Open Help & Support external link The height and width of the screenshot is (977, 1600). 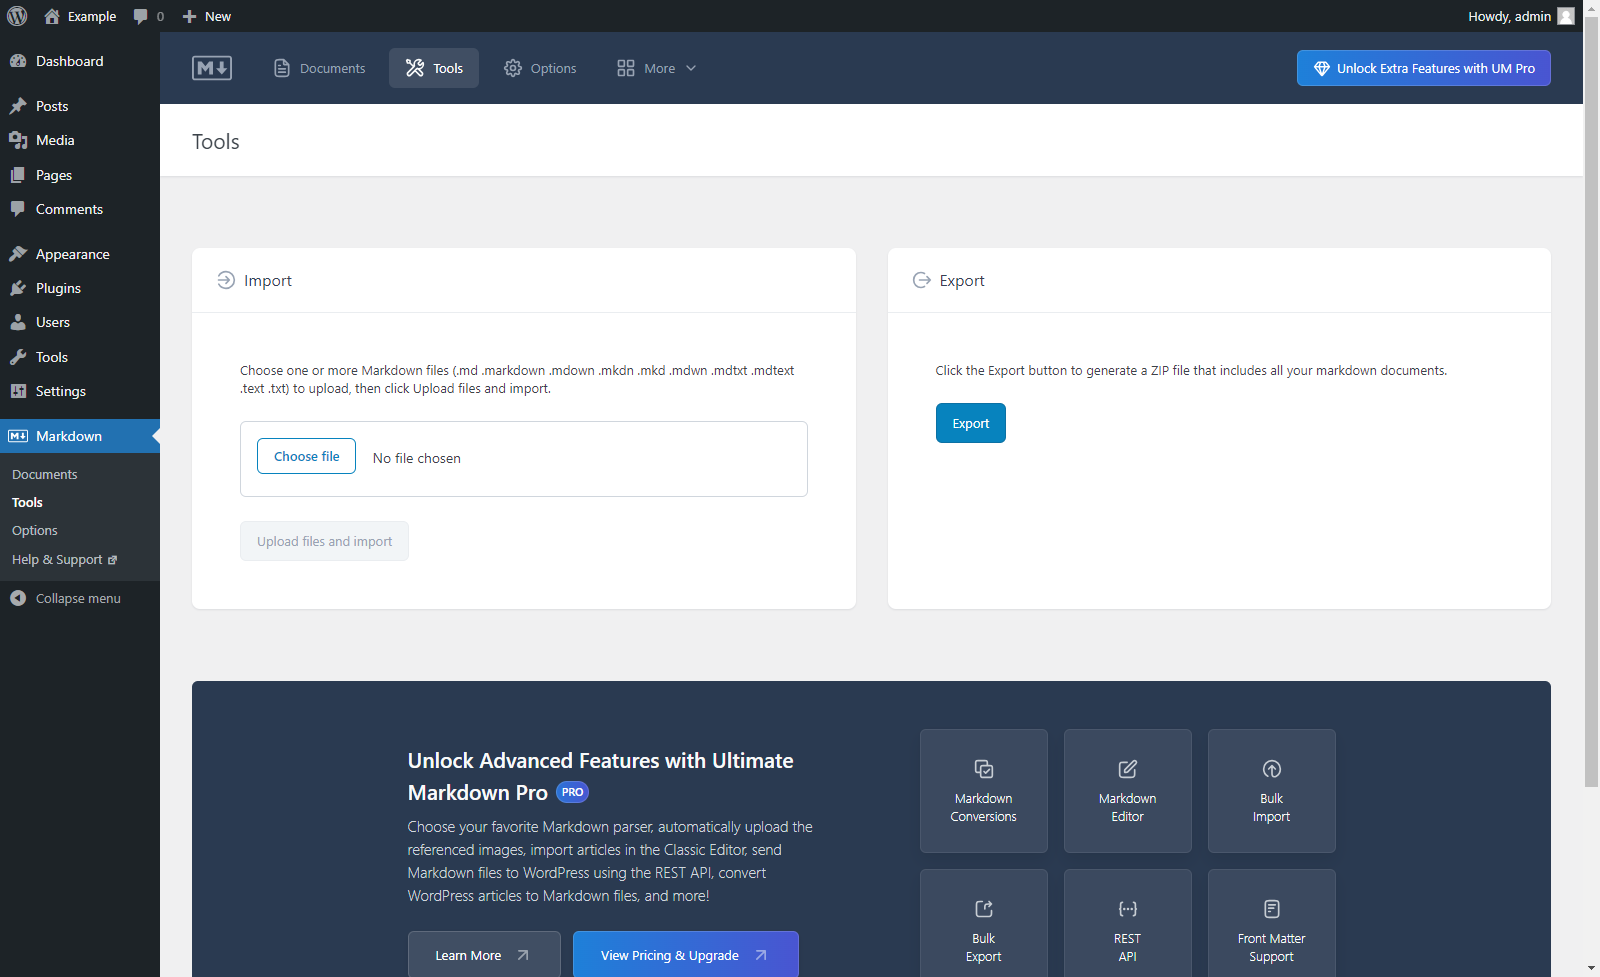coord(64,559)
